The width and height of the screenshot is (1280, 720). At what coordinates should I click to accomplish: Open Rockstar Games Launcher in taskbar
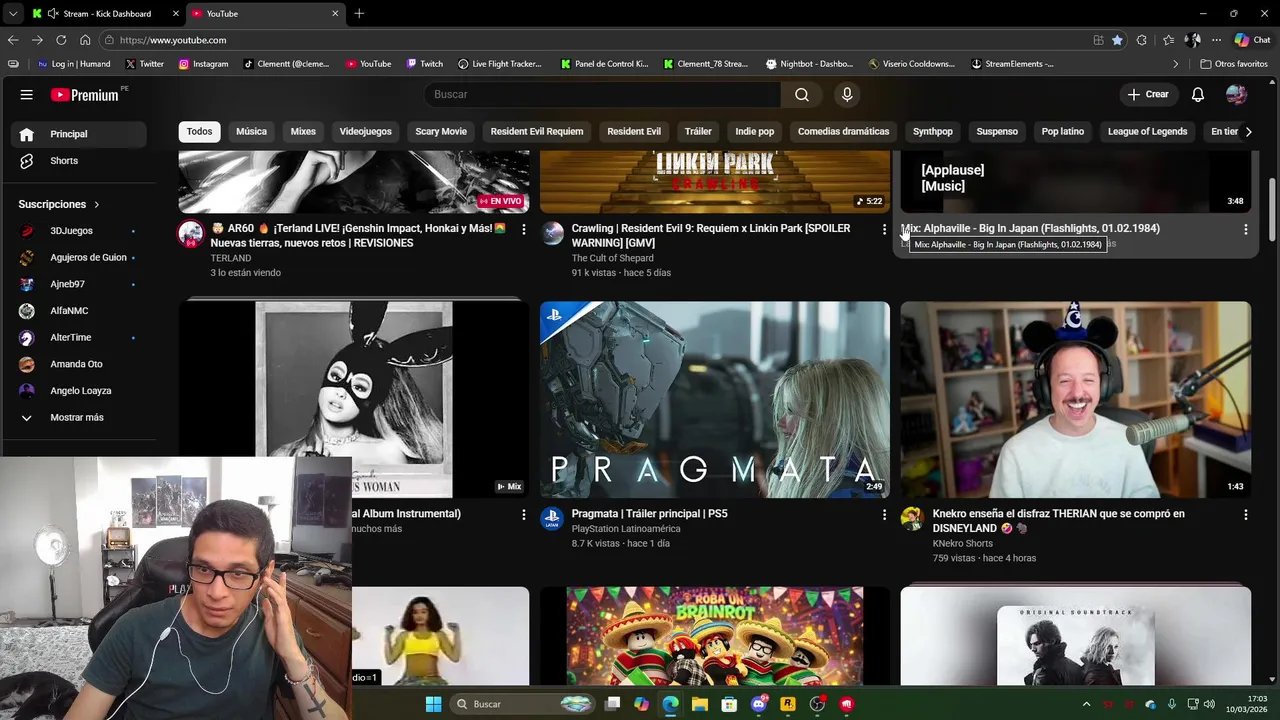point(788,704)
